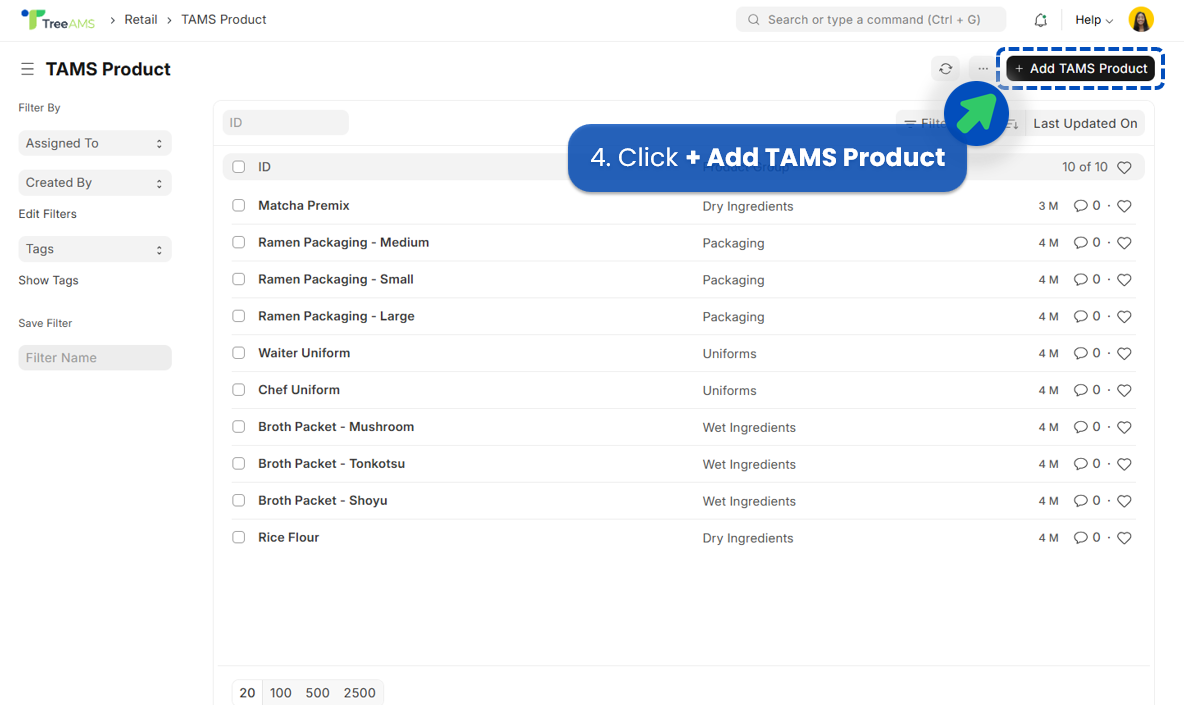Open comments for Waiter Uniform

coord(1087,353)
